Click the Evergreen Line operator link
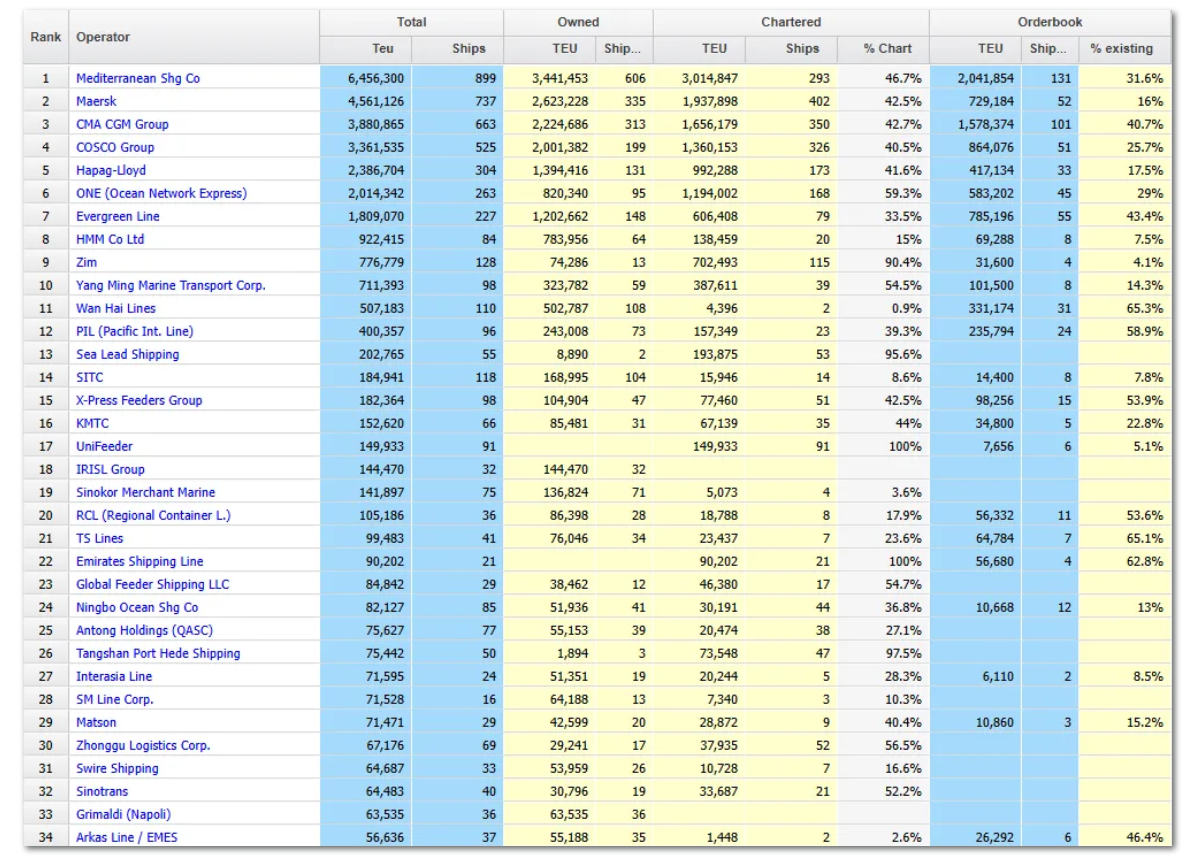Screen dimensions: 1200x861 pos(118,216)
